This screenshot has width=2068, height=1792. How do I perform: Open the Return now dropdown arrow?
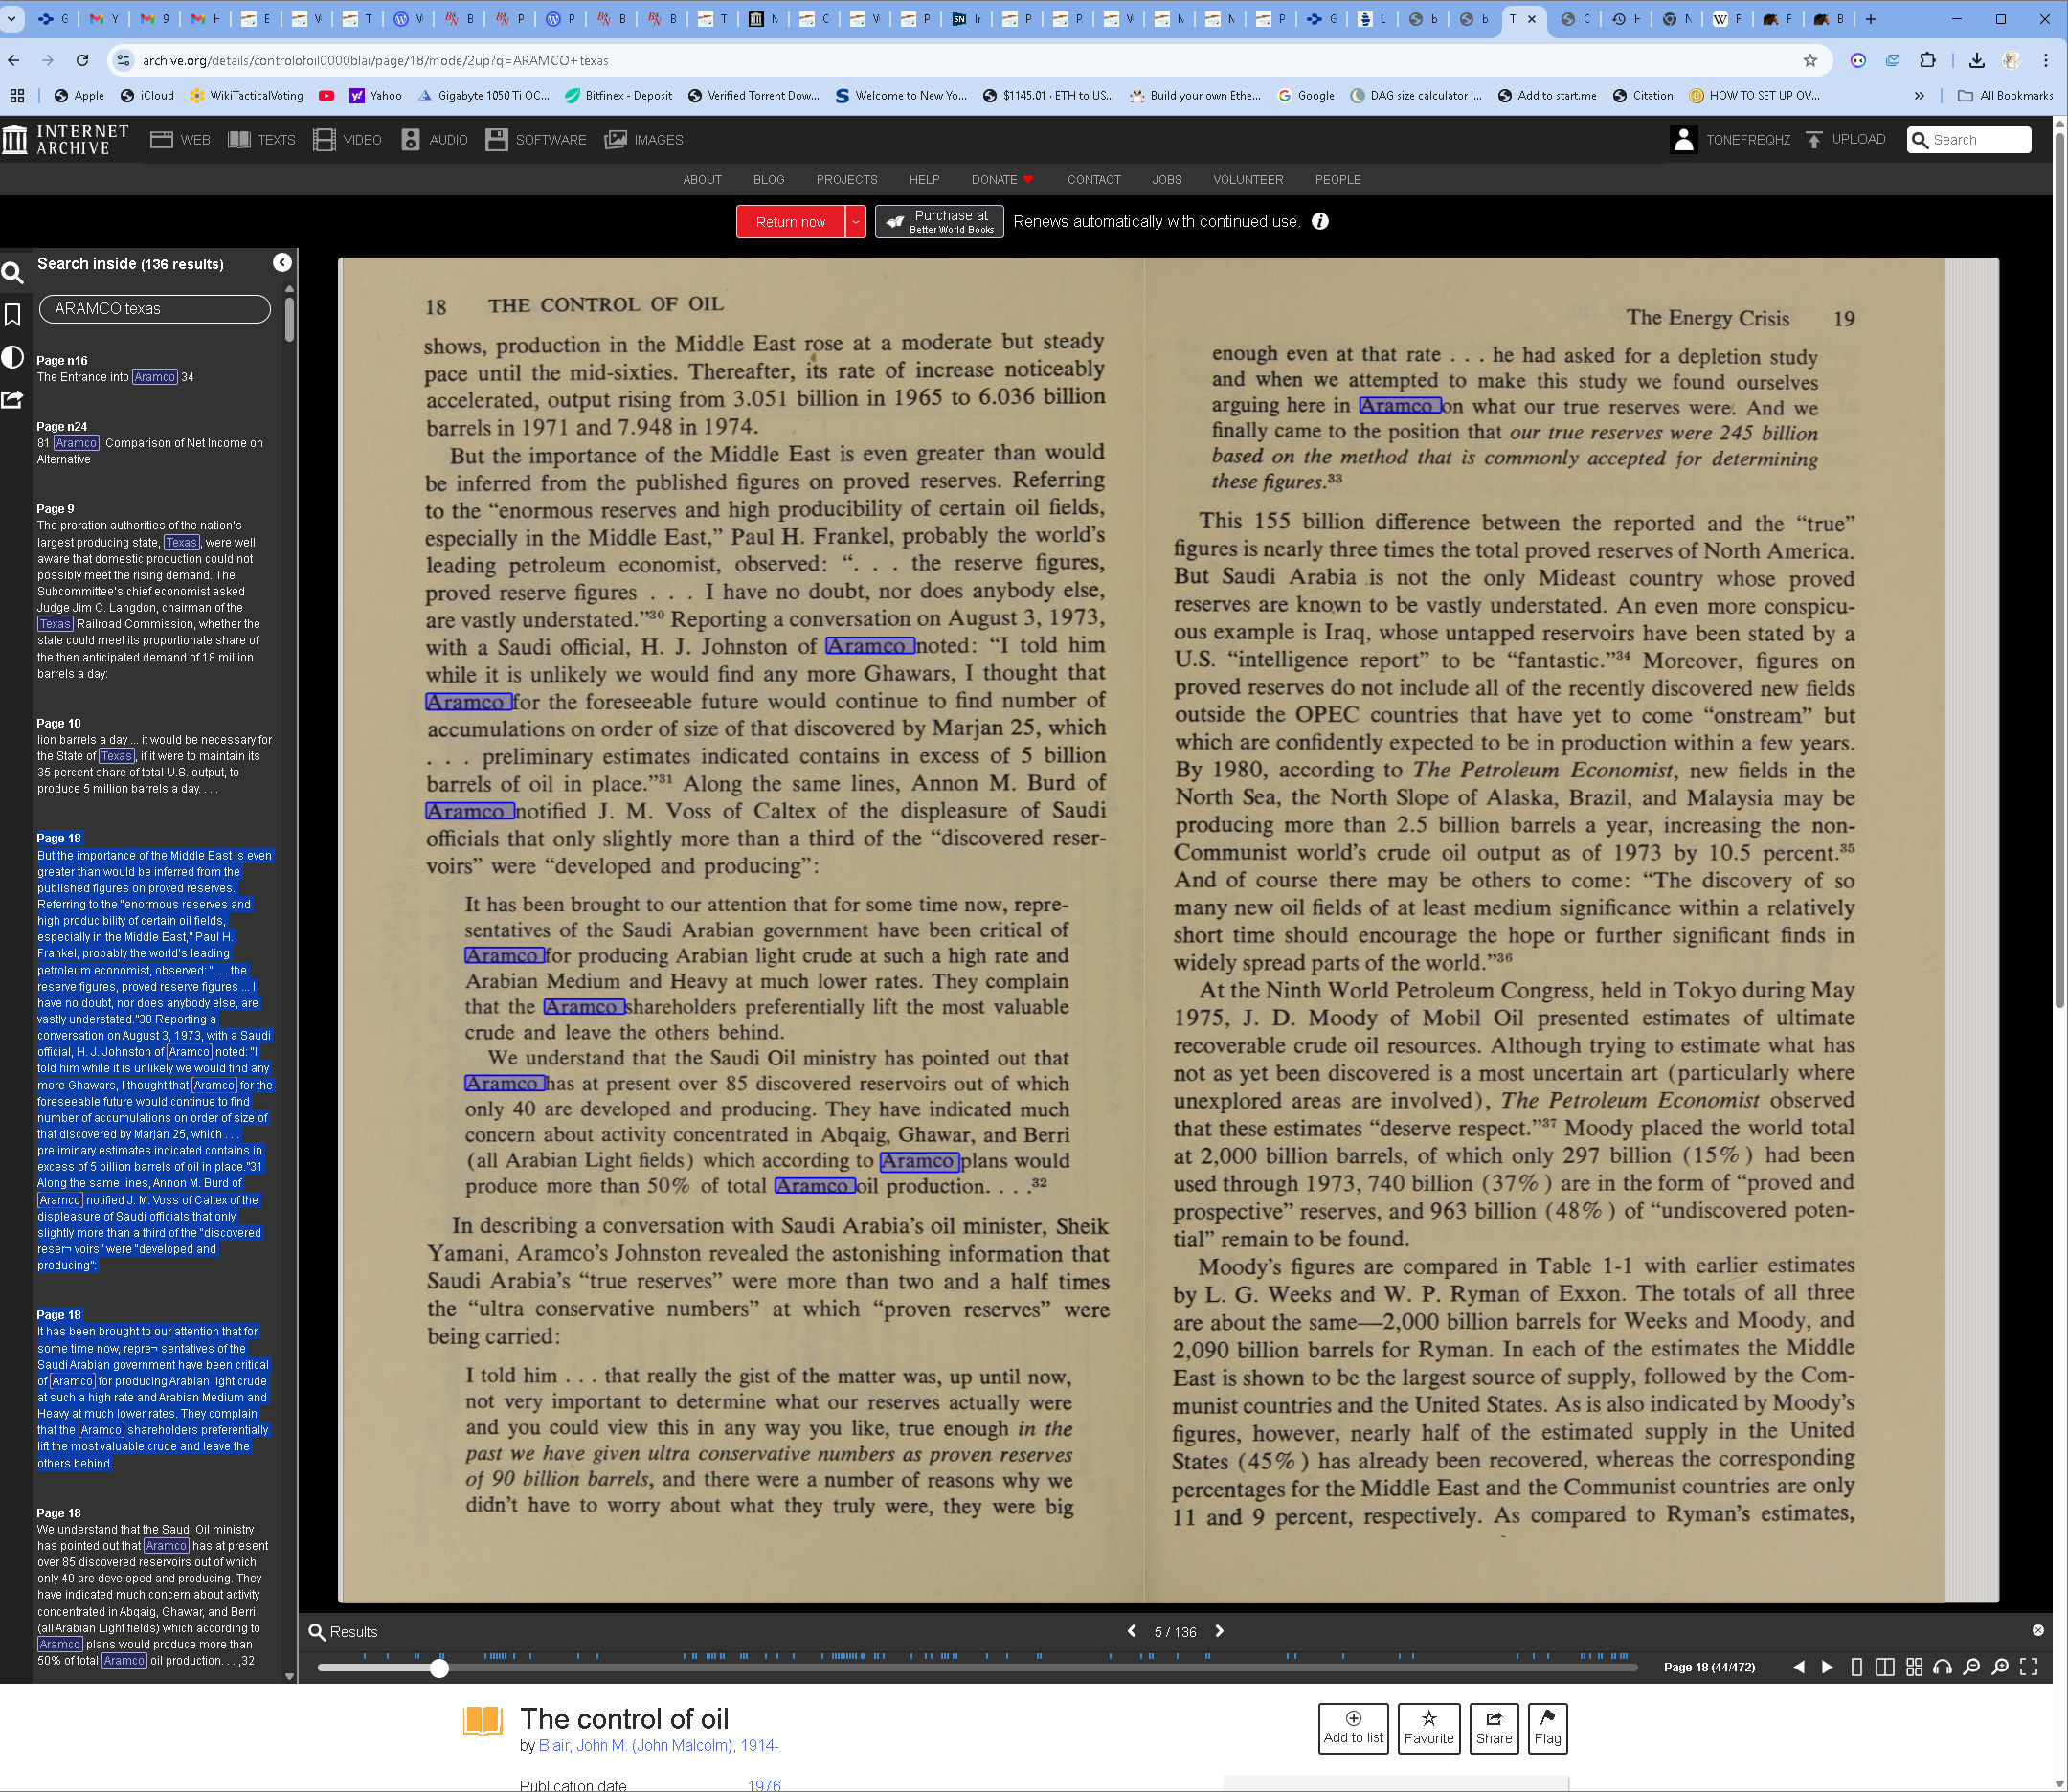tap(855, 222)
